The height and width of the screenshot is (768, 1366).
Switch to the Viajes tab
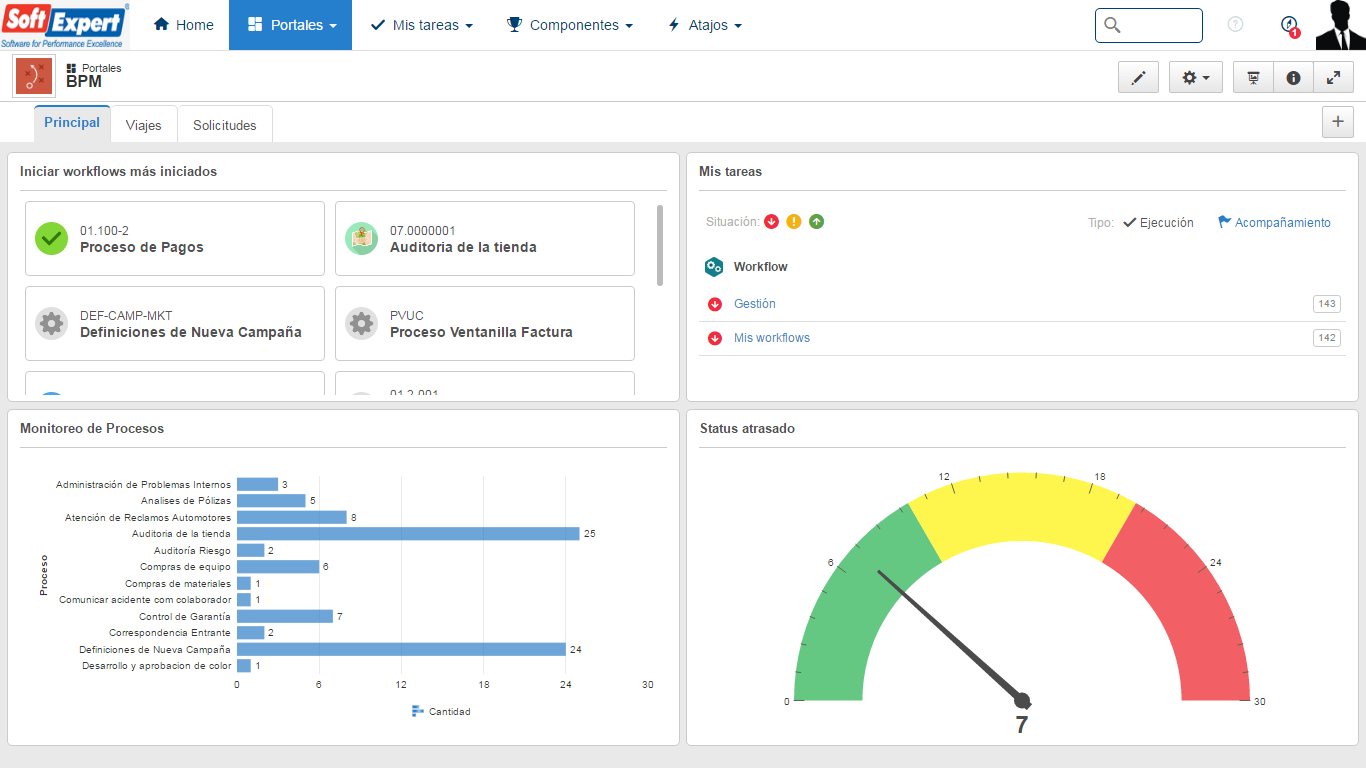(143, 124)
